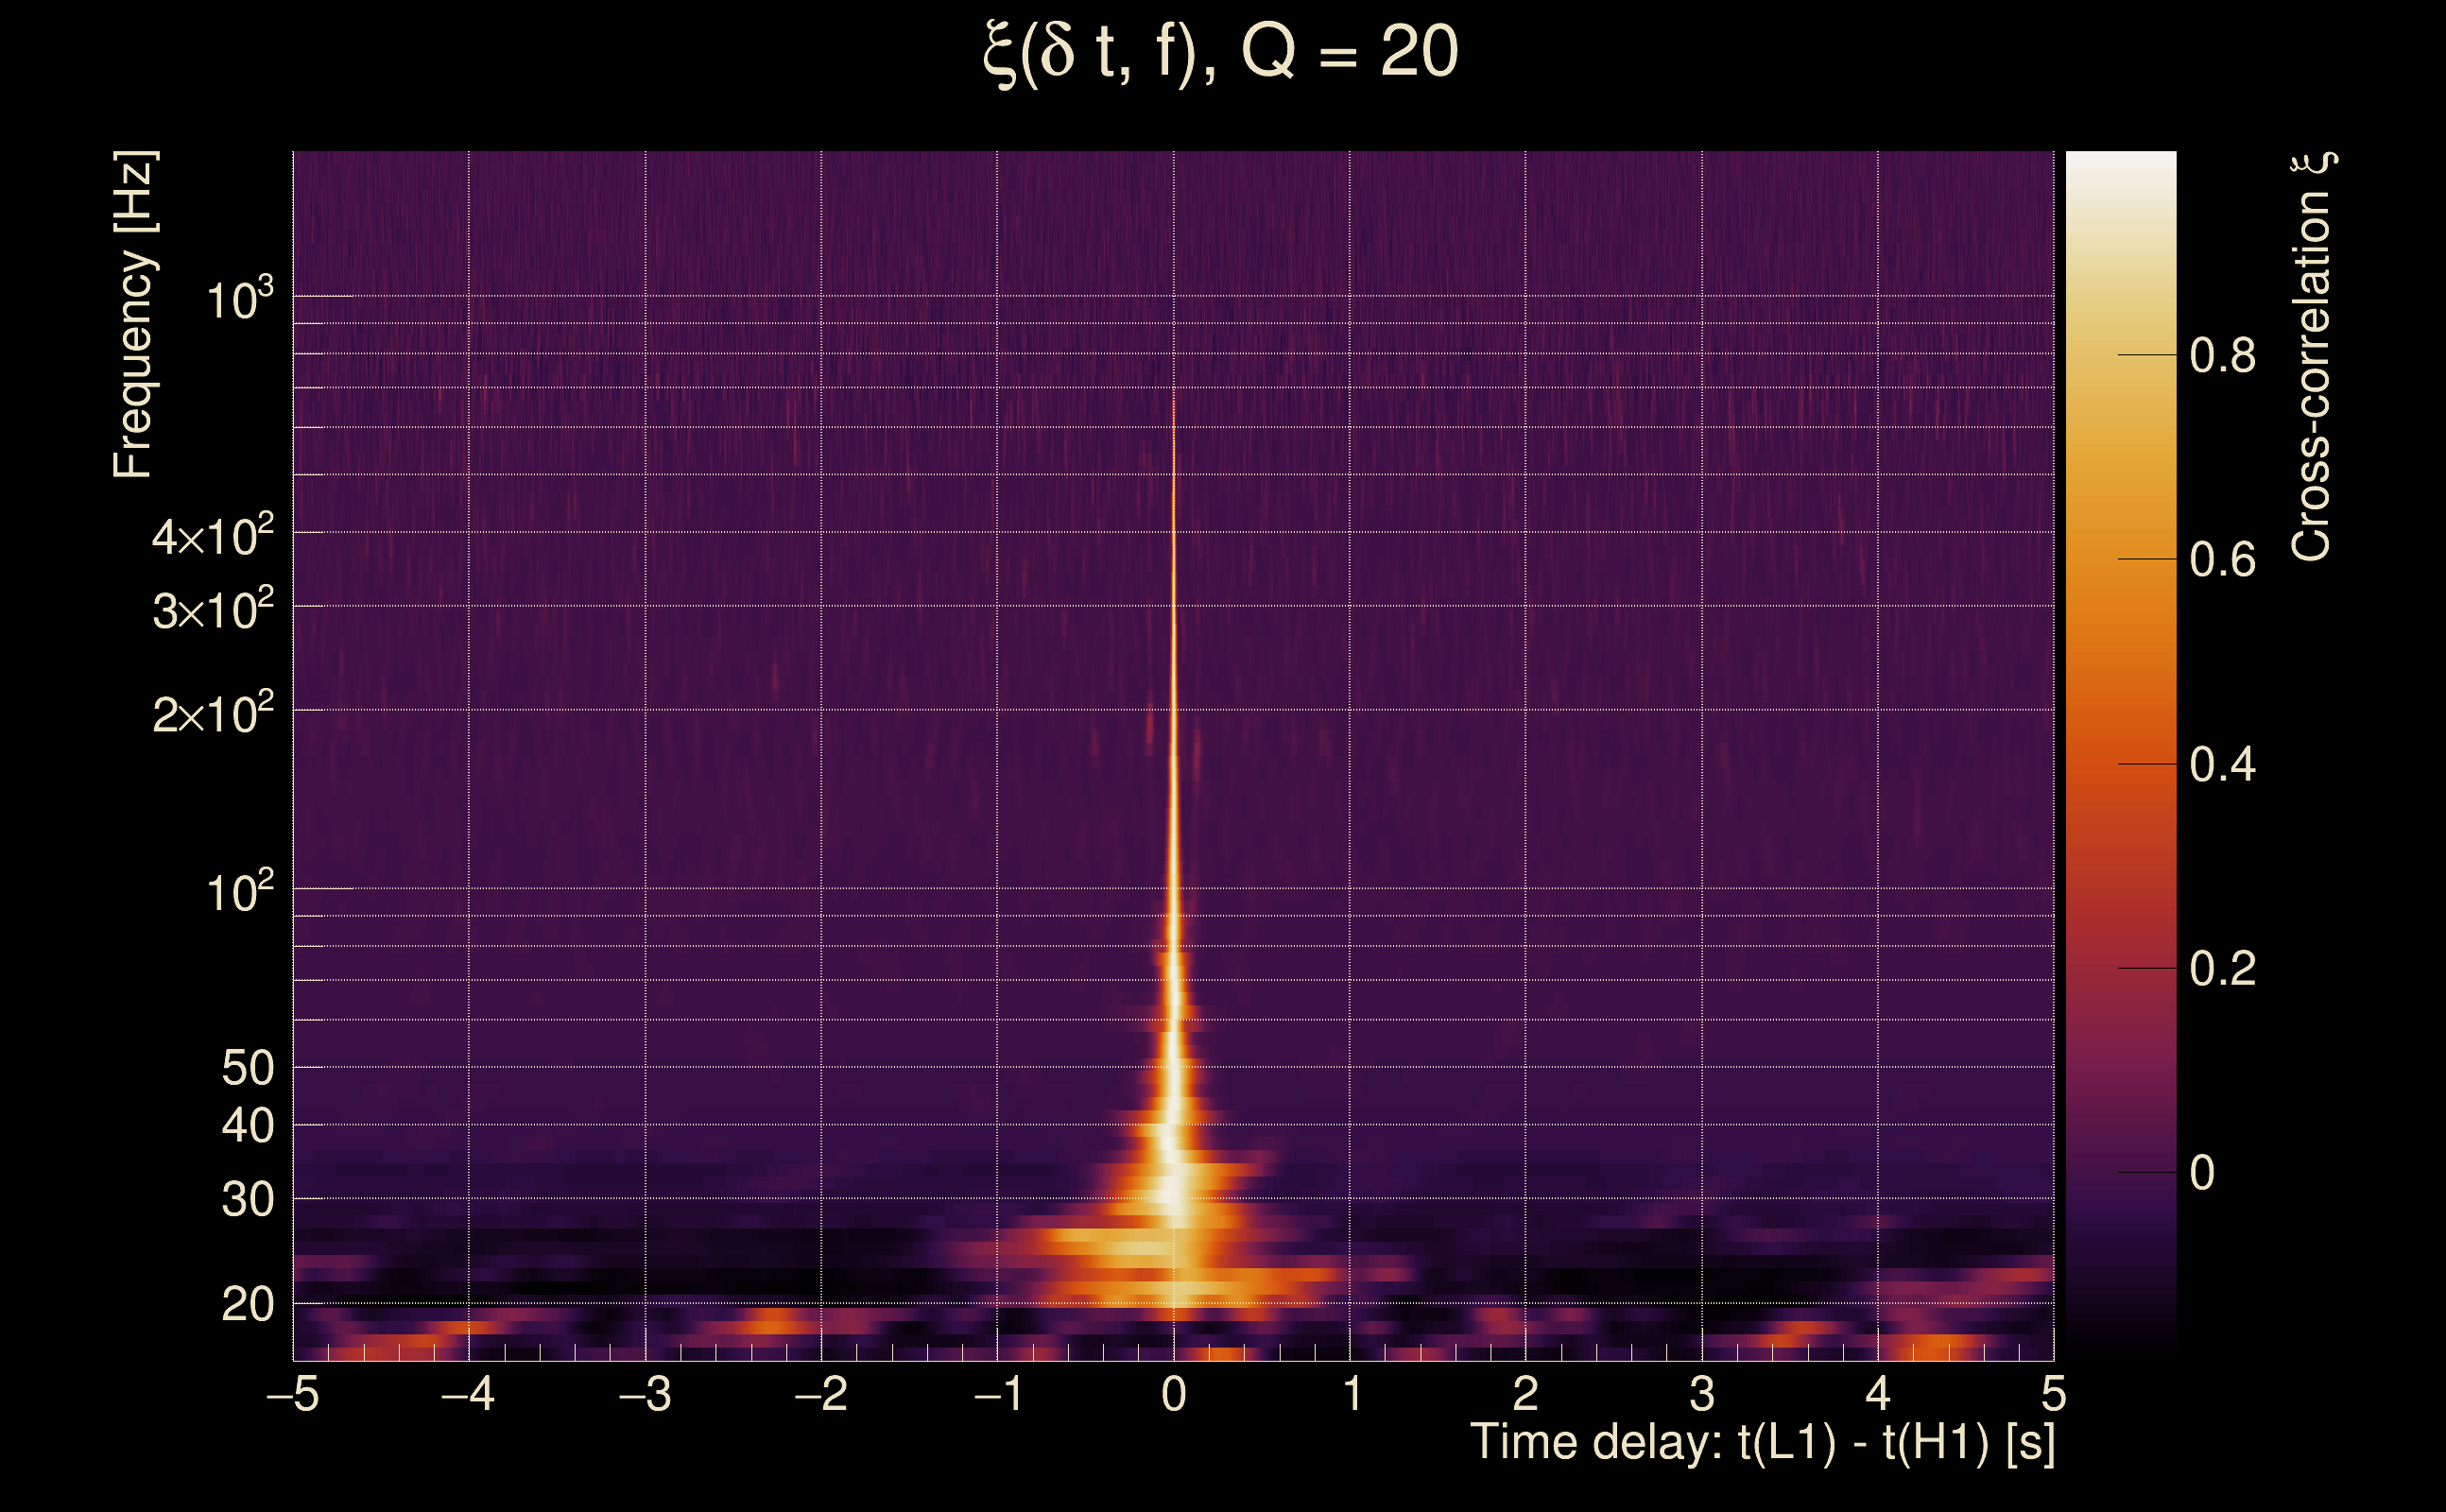This screenshot has width=2446, height=1512.
Task: Click the 0 colorbar tick label
Action: coord(2201,1173)
